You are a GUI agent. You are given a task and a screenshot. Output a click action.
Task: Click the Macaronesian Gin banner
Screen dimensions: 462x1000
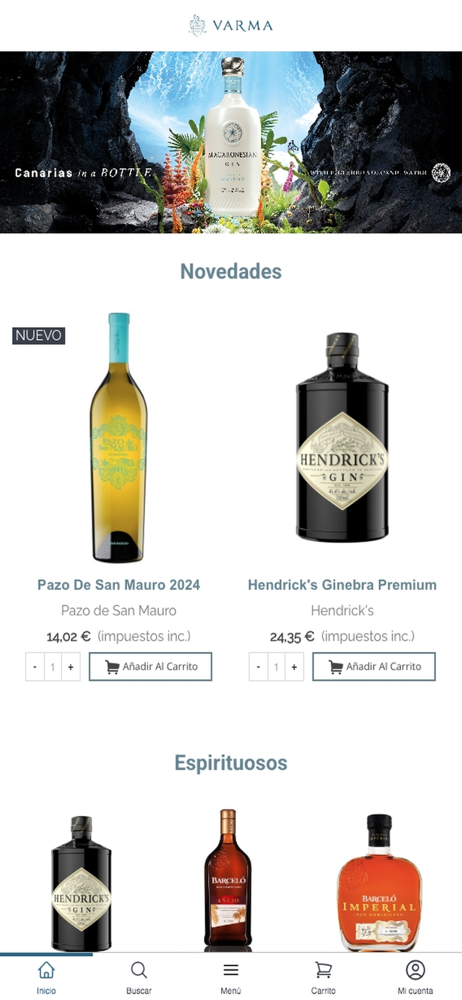pos(231,142)
